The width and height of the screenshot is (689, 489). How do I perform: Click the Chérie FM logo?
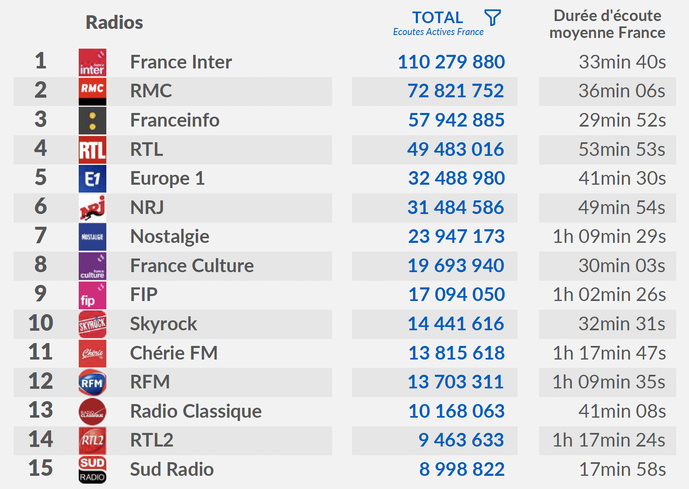click(x=92, y=353)
